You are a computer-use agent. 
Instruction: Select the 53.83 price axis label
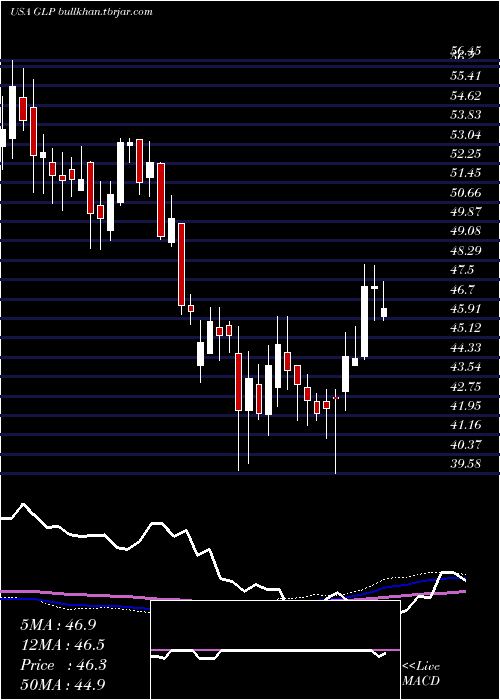click(x=466, y=115)
